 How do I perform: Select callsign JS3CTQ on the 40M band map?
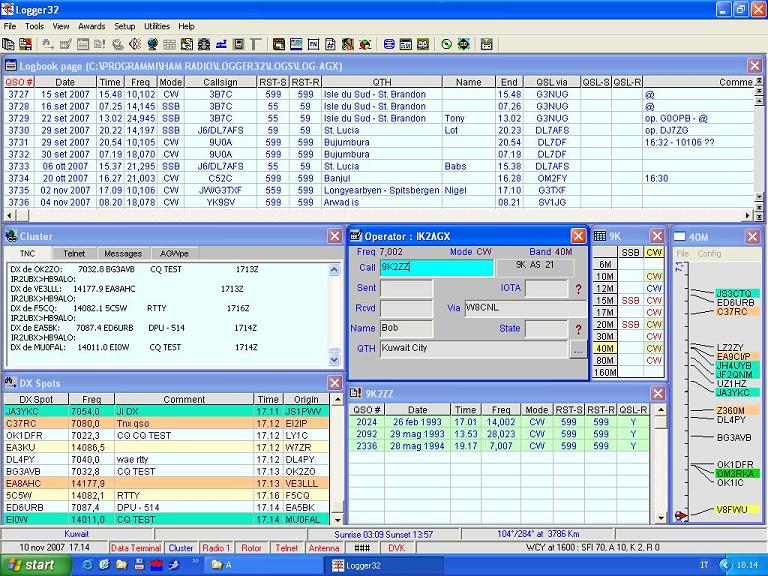734,293
